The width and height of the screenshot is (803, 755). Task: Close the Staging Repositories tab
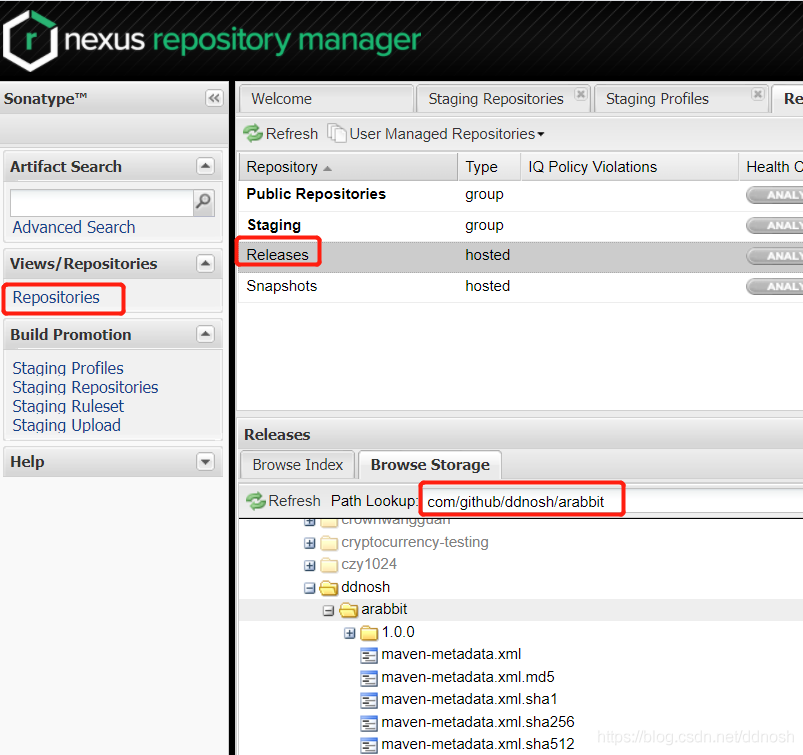[580, 94]
